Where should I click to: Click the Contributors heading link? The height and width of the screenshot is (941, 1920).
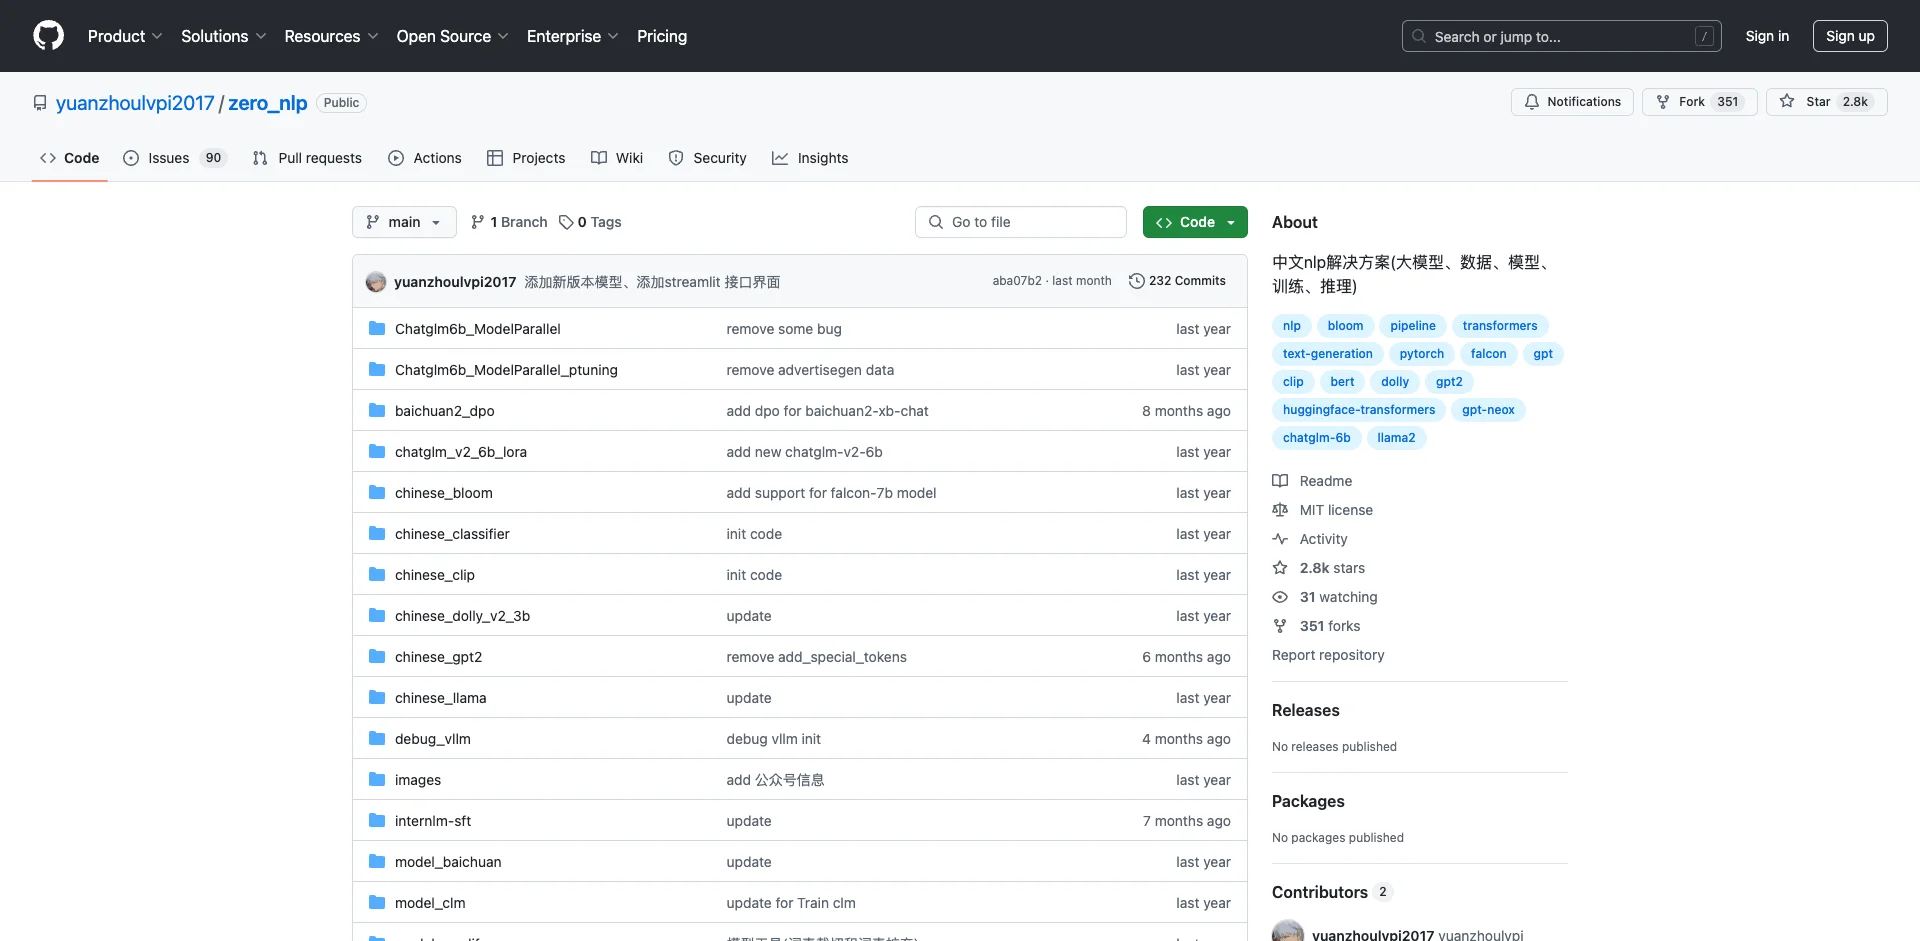1331,892
